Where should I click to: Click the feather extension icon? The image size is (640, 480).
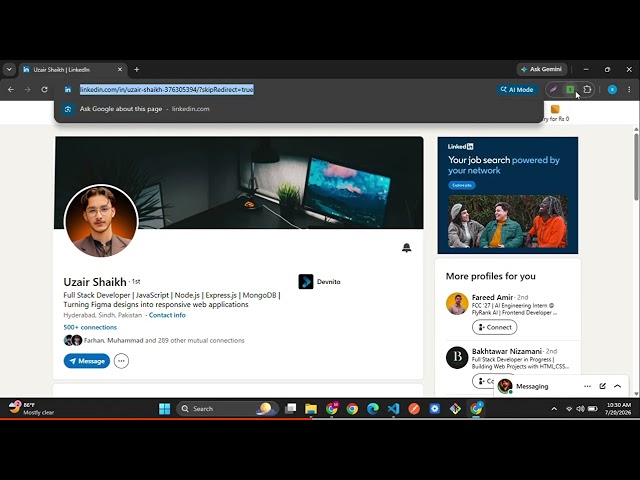(x=553, y=89)
